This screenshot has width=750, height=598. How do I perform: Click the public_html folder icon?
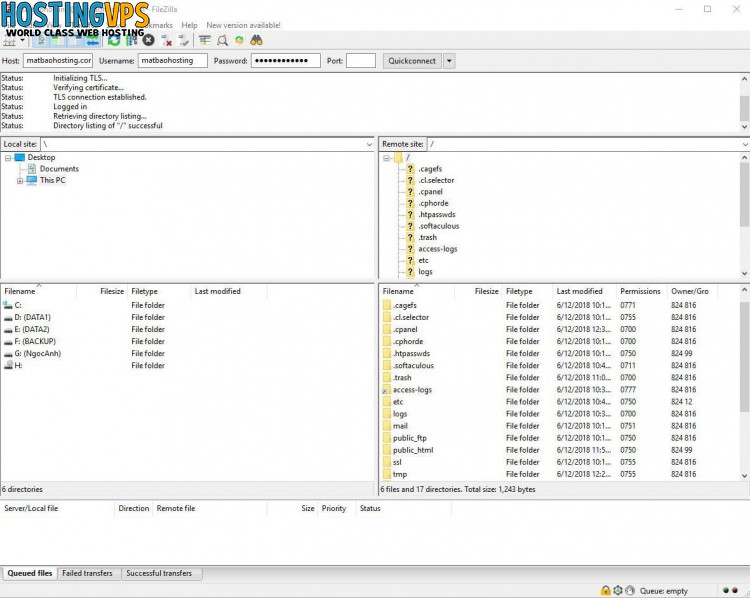tap(387, 450)
